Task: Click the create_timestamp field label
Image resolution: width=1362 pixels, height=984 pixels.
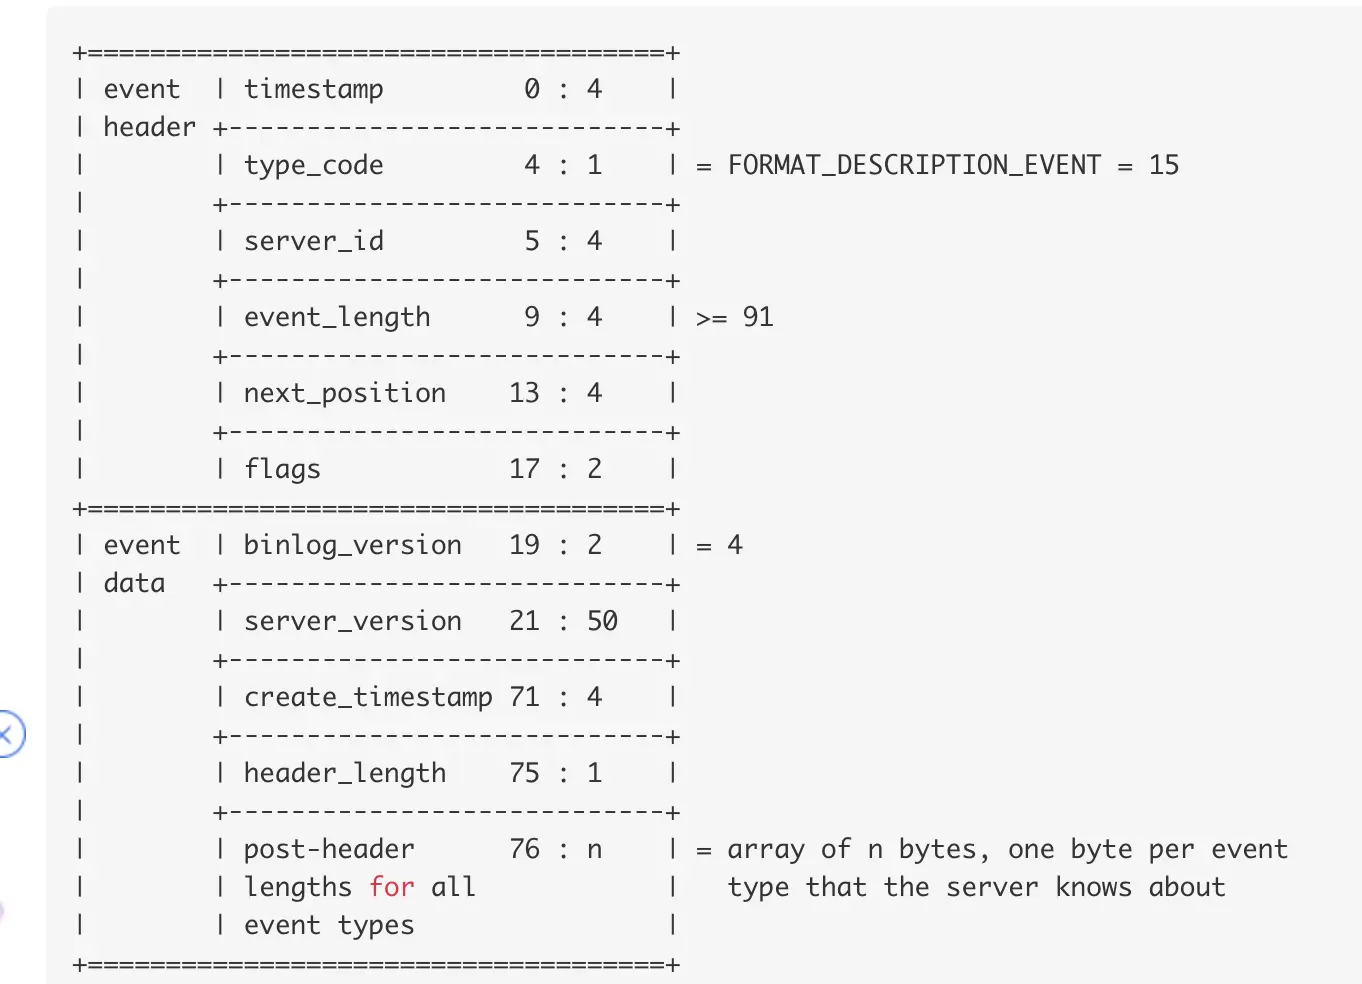Action: click(368, 697)
